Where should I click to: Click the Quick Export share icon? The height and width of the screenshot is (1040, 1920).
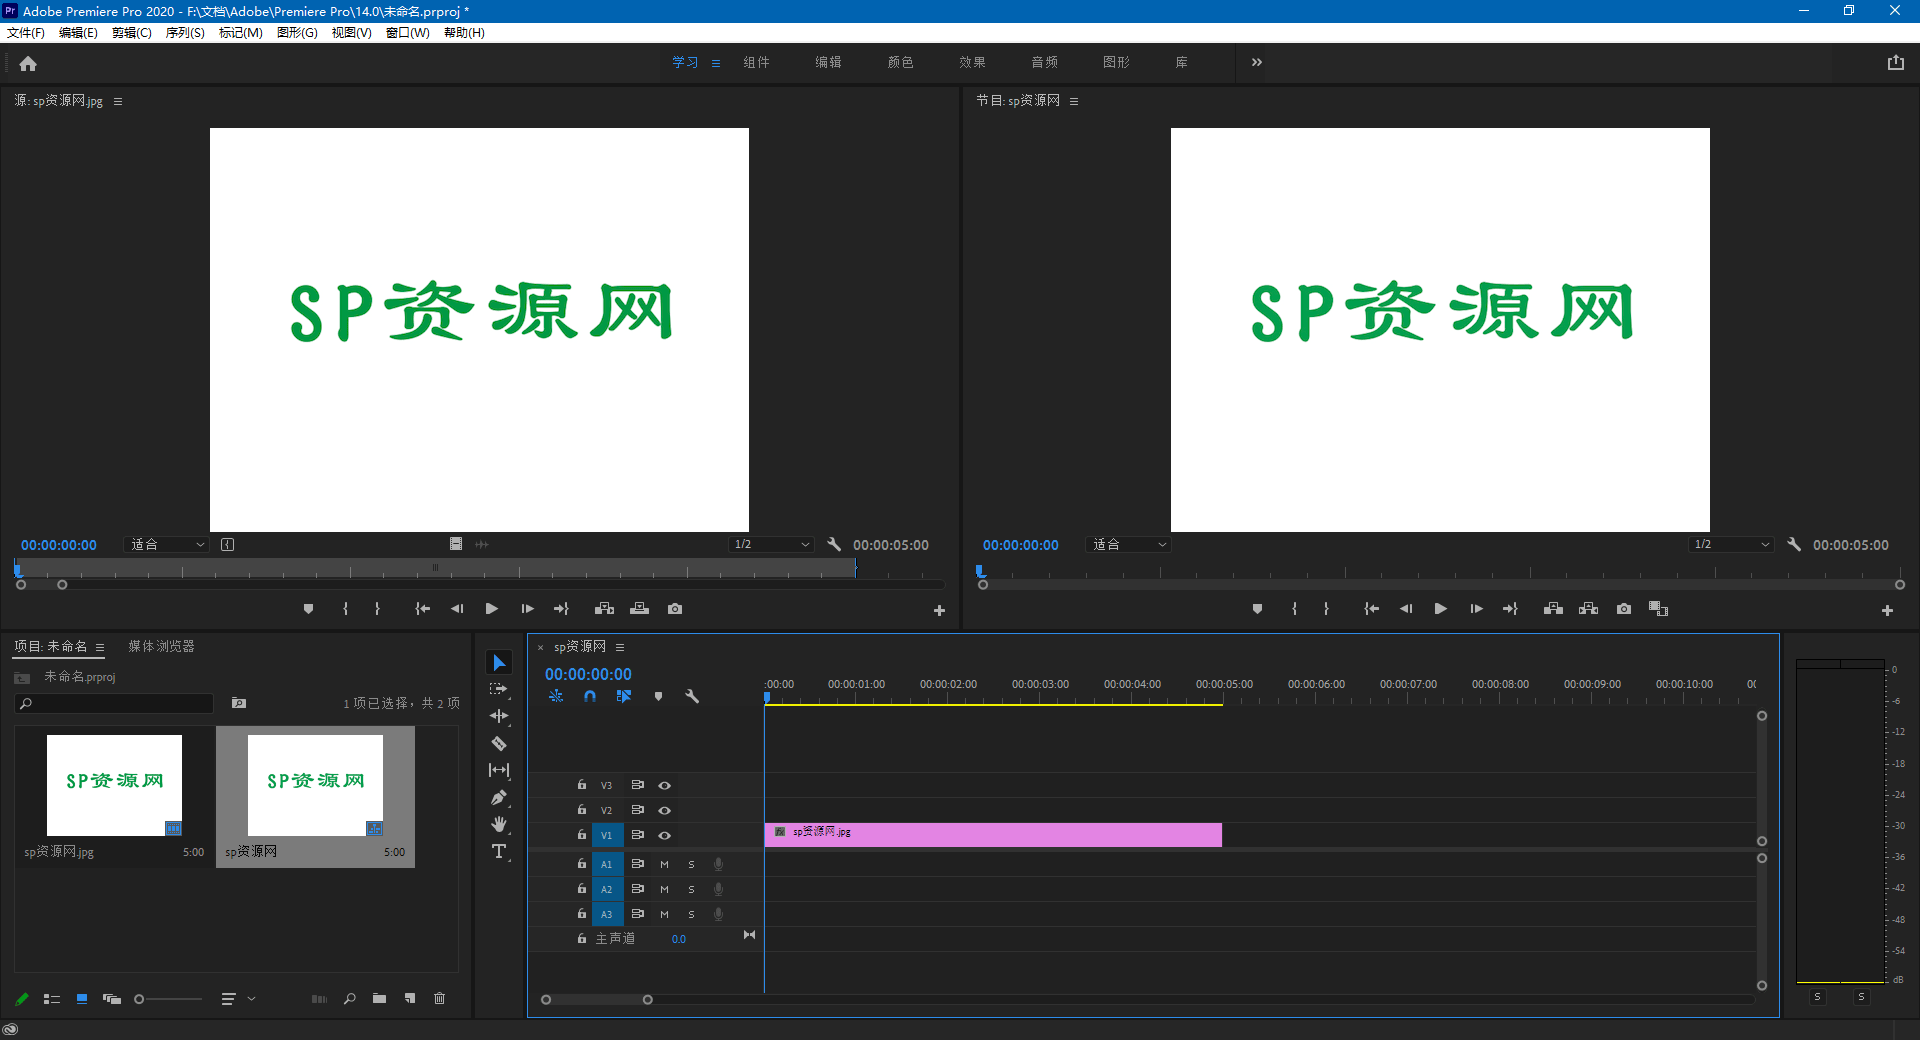click(1896, 62)
